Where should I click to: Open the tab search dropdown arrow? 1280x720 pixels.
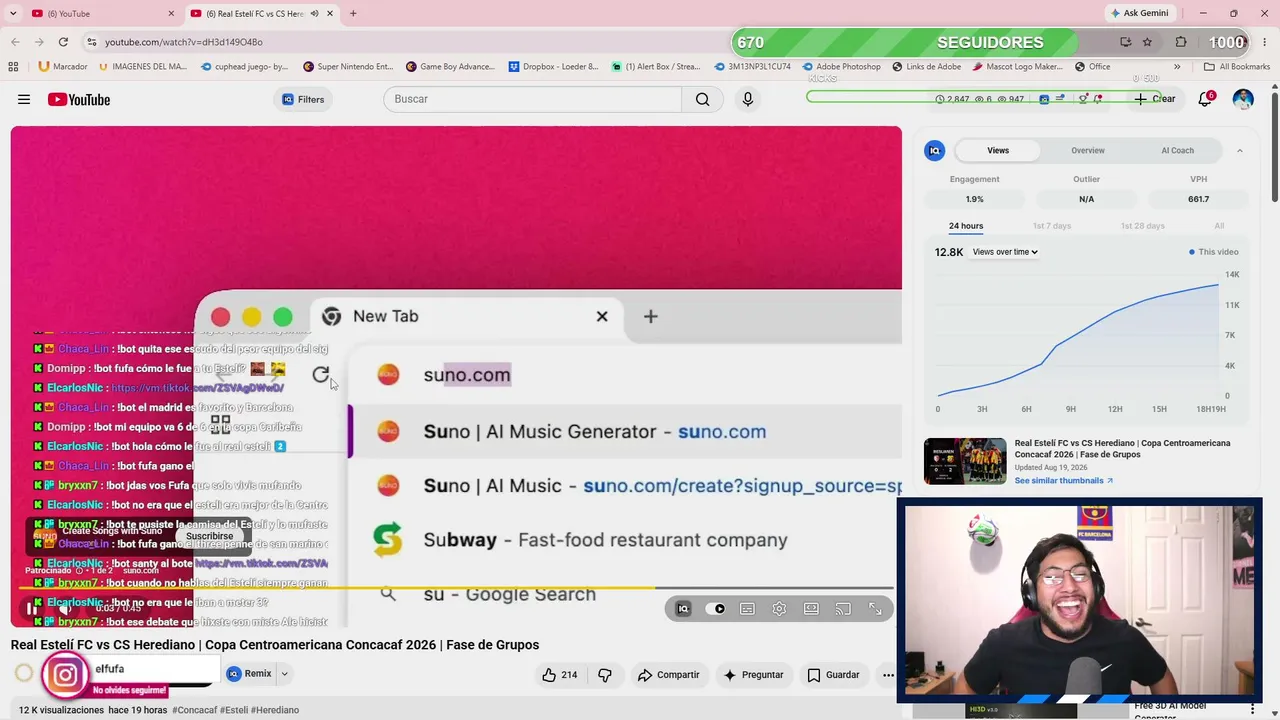pos(13,13)
